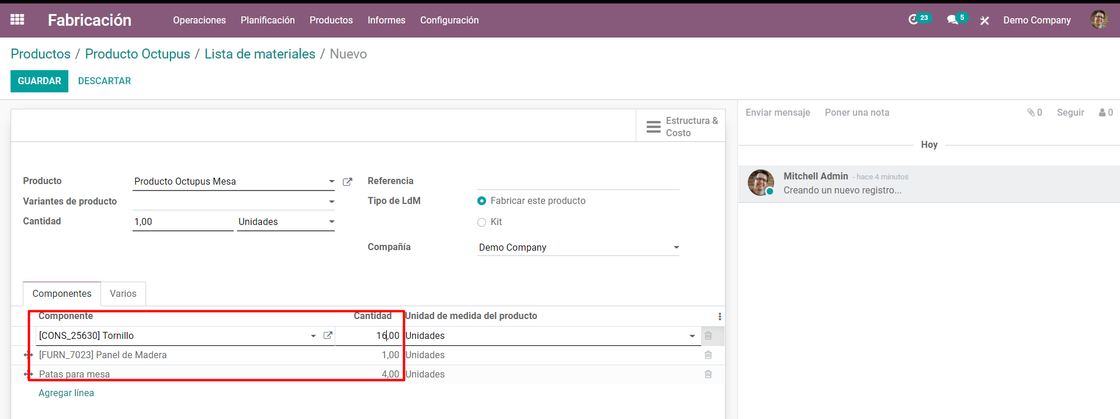This screenshot has width=1120, height=419.
Task: Grab the handle of Patas para mesa row
Action: [x=28, y=374]
